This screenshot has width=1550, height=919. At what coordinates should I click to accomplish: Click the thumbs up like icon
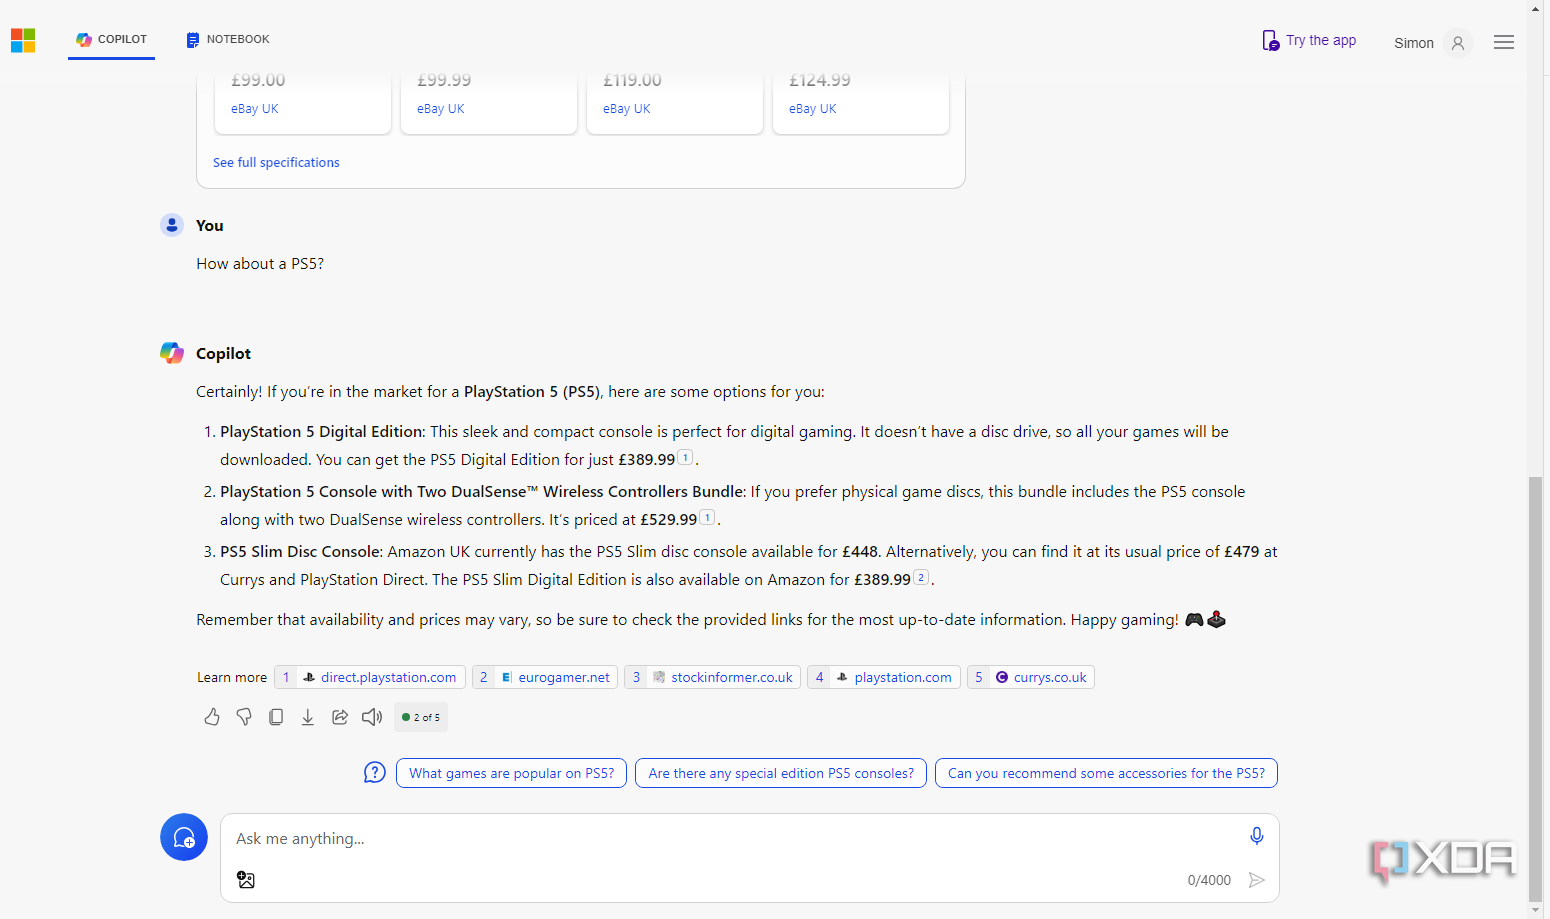pos(212,717)
